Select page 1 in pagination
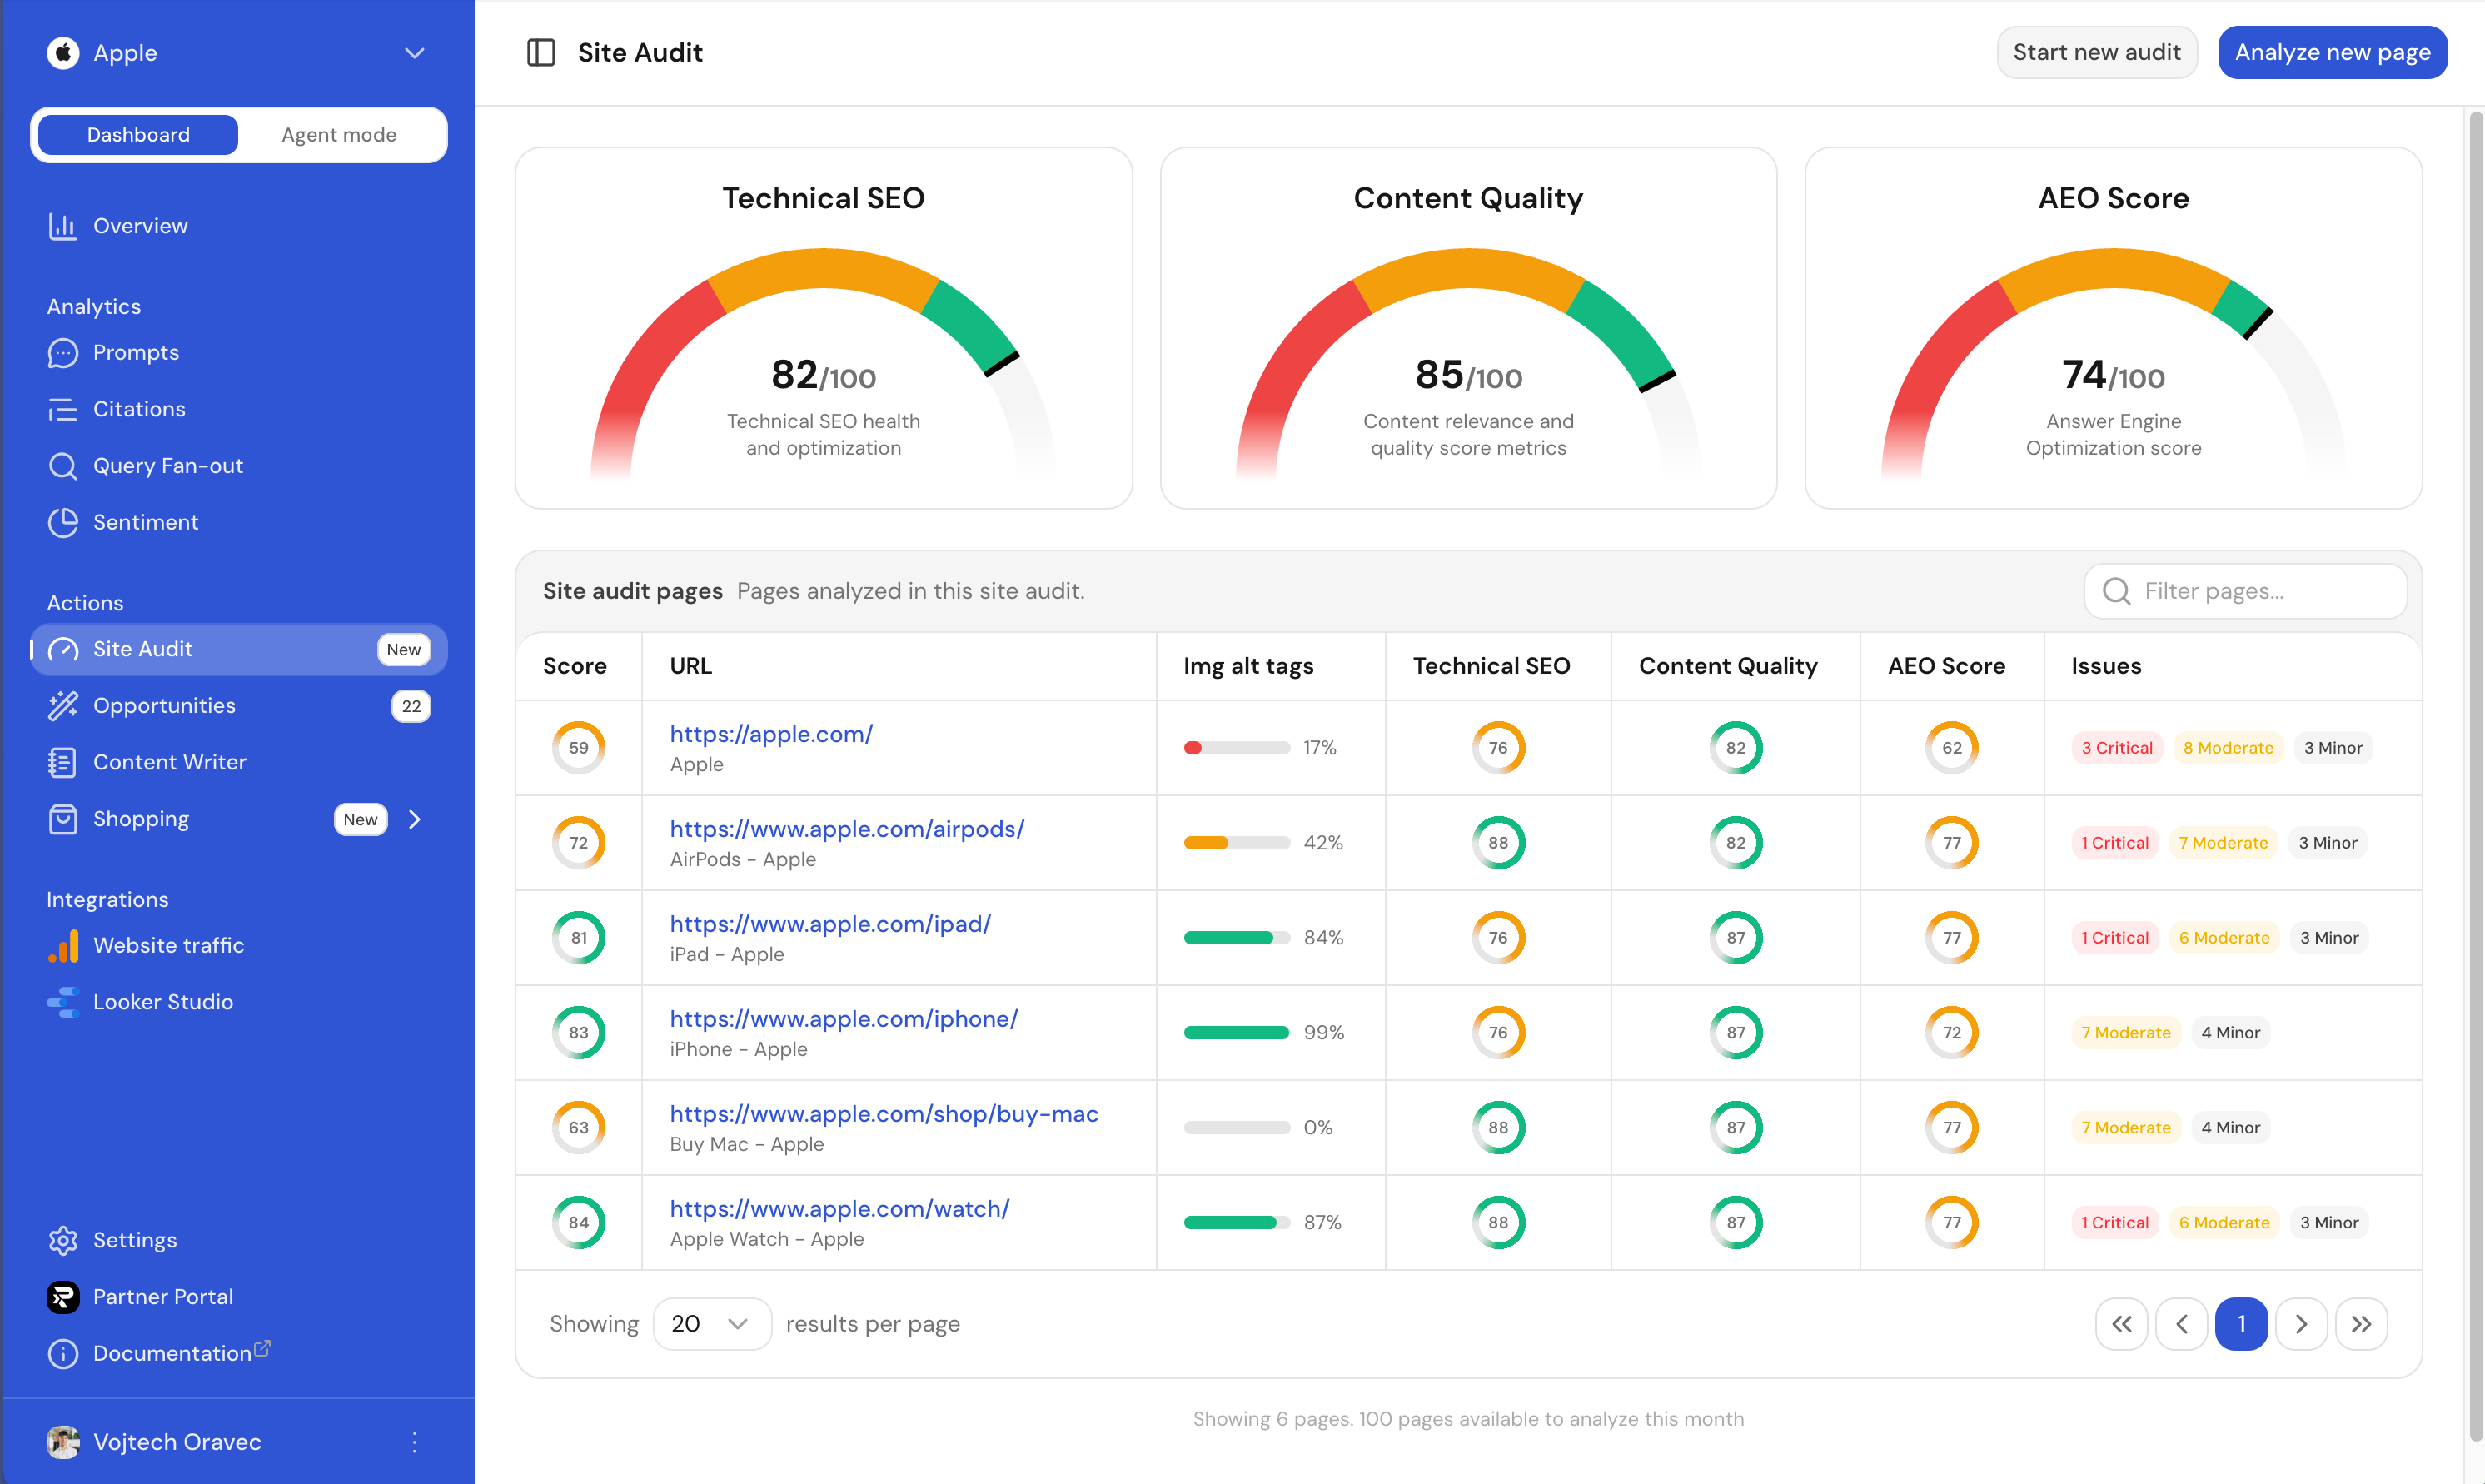The height and width of the screenshot is (1484, 2485). pyautogui.click(x=2241, y=1324)
